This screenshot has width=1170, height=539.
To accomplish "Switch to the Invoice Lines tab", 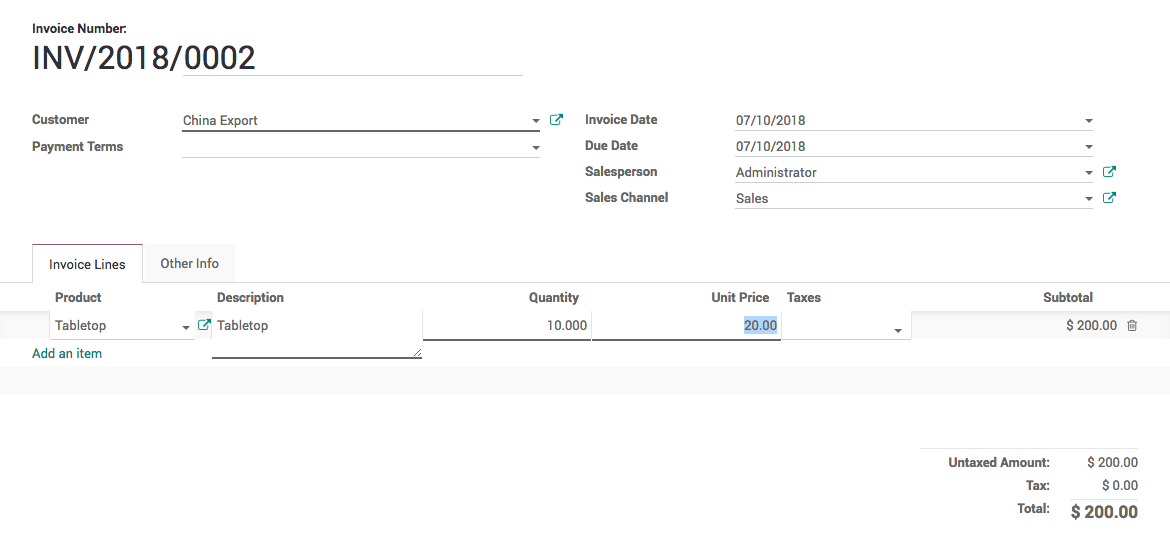I will coord(87,264).
